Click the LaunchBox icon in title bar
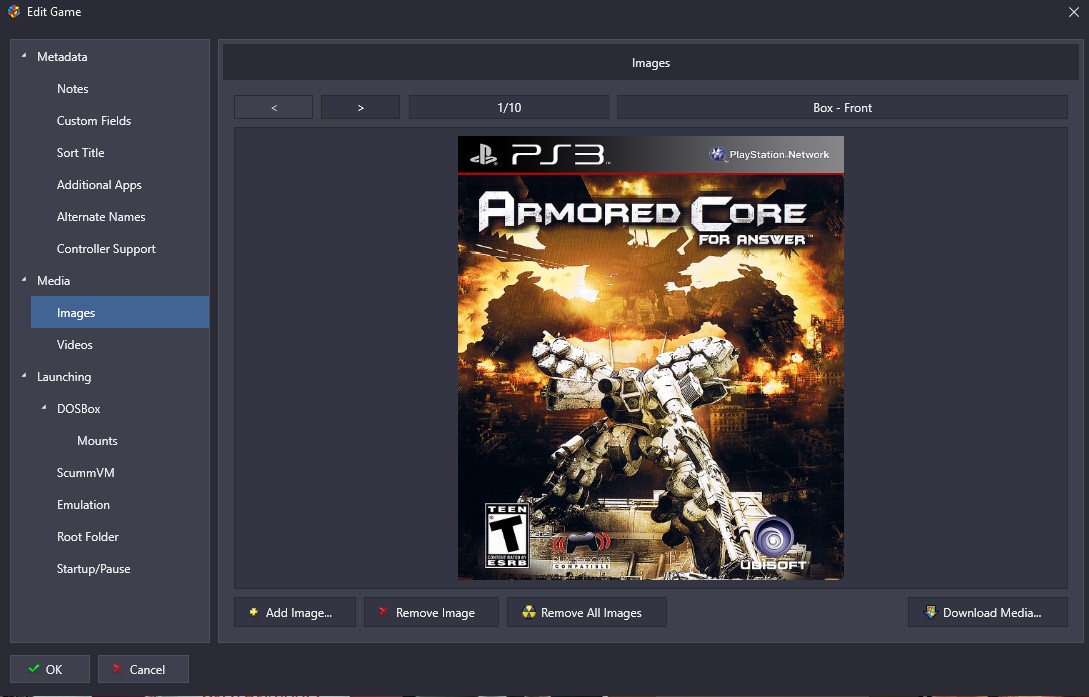Image resolution: width=1089 pixels, height=697 pixels. pyautogui.click(x=13, y=11)
